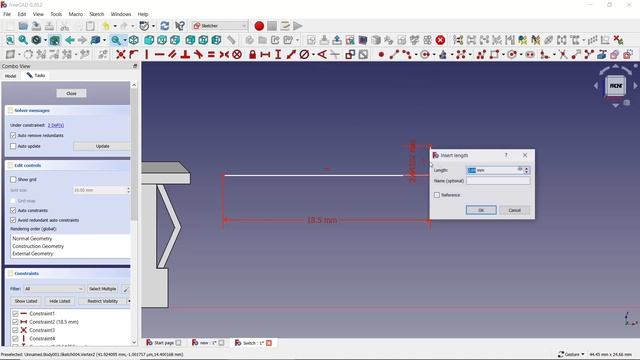
Task: Click the Name (optional) input field
Action: point(498,181)
